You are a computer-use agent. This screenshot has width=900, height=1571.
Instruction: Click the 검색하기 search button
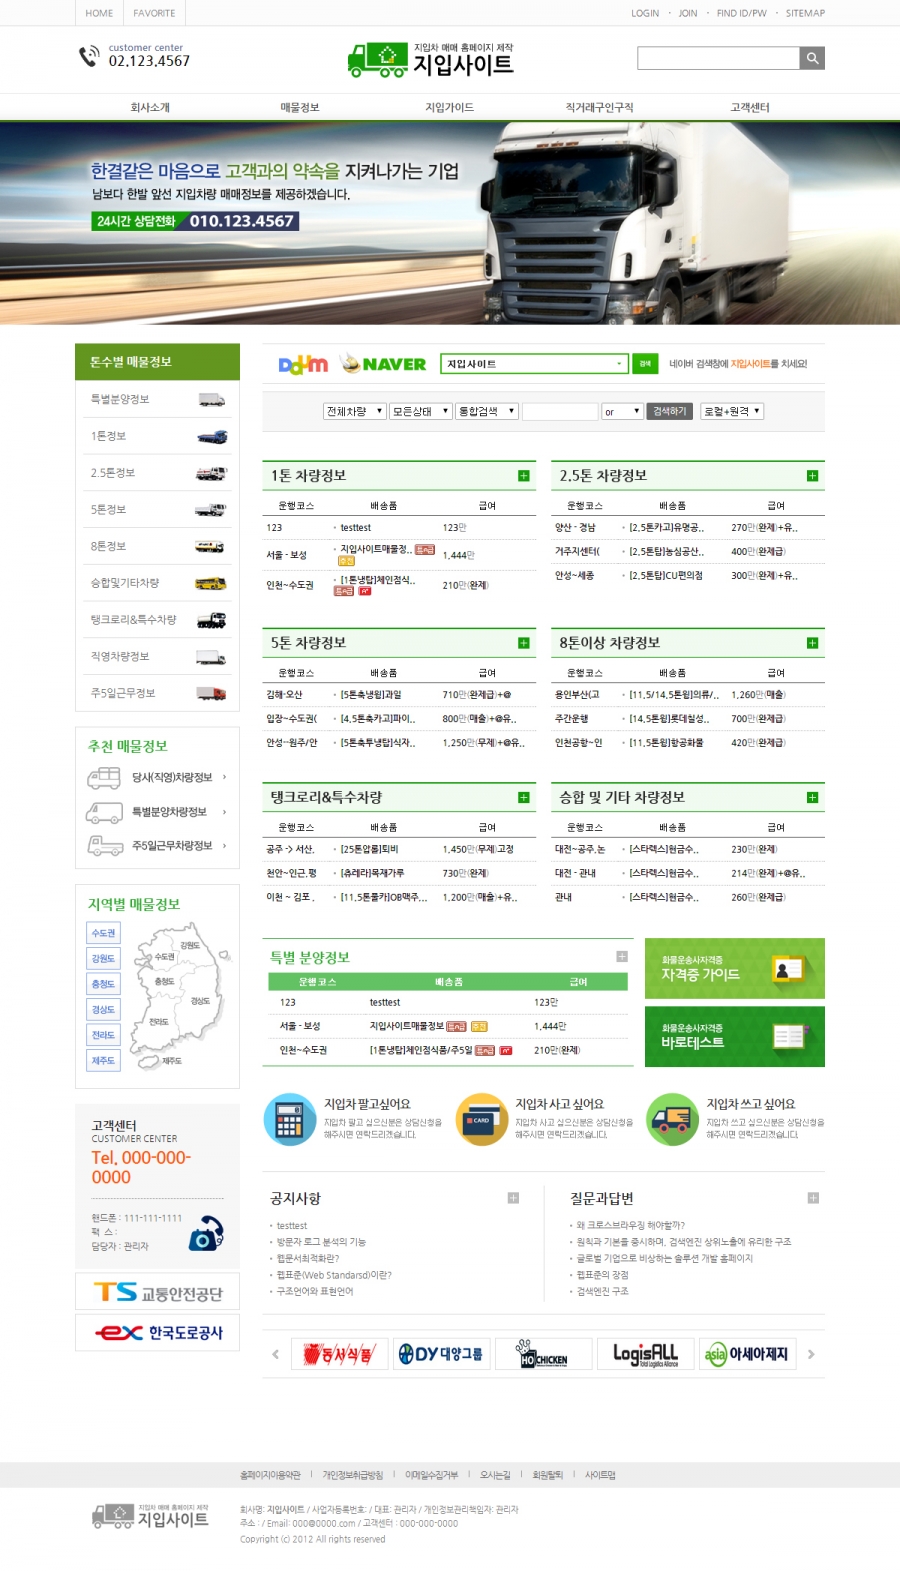(669, 411)
